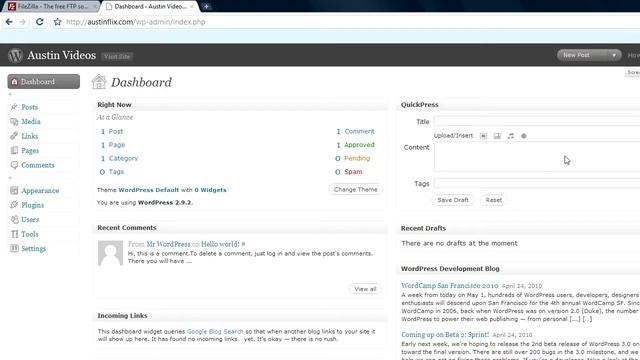Screen dimensions: 640x360
Task: Click the QuickPress add image icon
Action: pos(483,136)
